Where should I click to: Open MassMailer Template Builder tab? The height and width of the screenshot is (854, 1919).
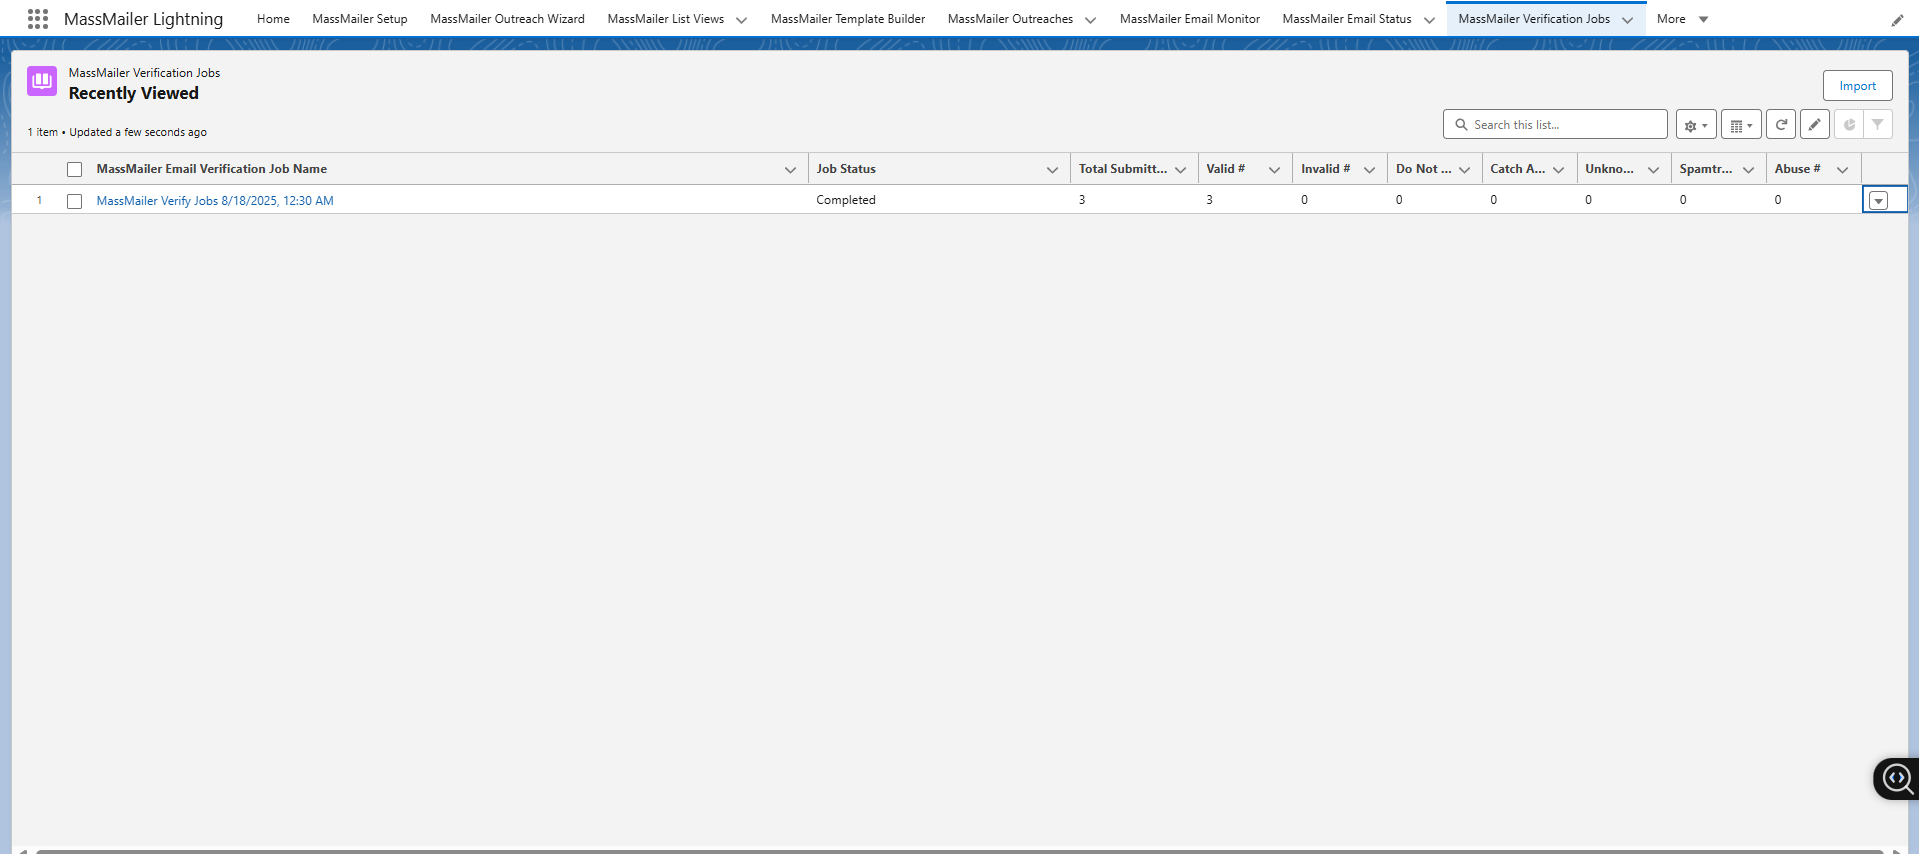coord(848,19)
